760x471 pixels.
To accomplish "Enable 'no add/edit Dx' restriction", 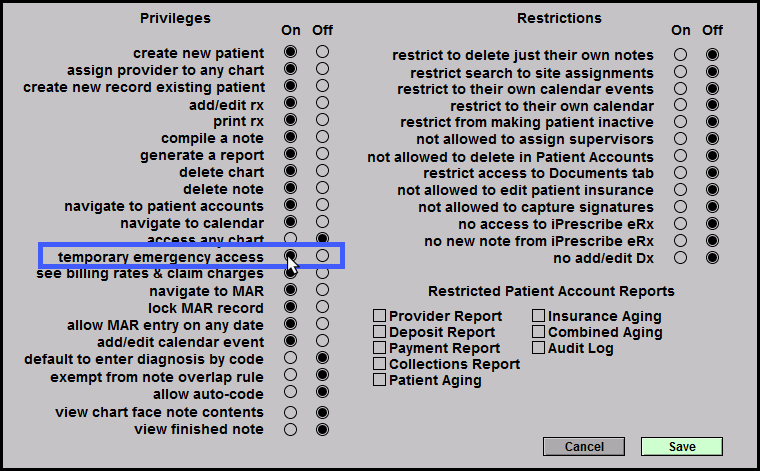I will click(680, 258).
